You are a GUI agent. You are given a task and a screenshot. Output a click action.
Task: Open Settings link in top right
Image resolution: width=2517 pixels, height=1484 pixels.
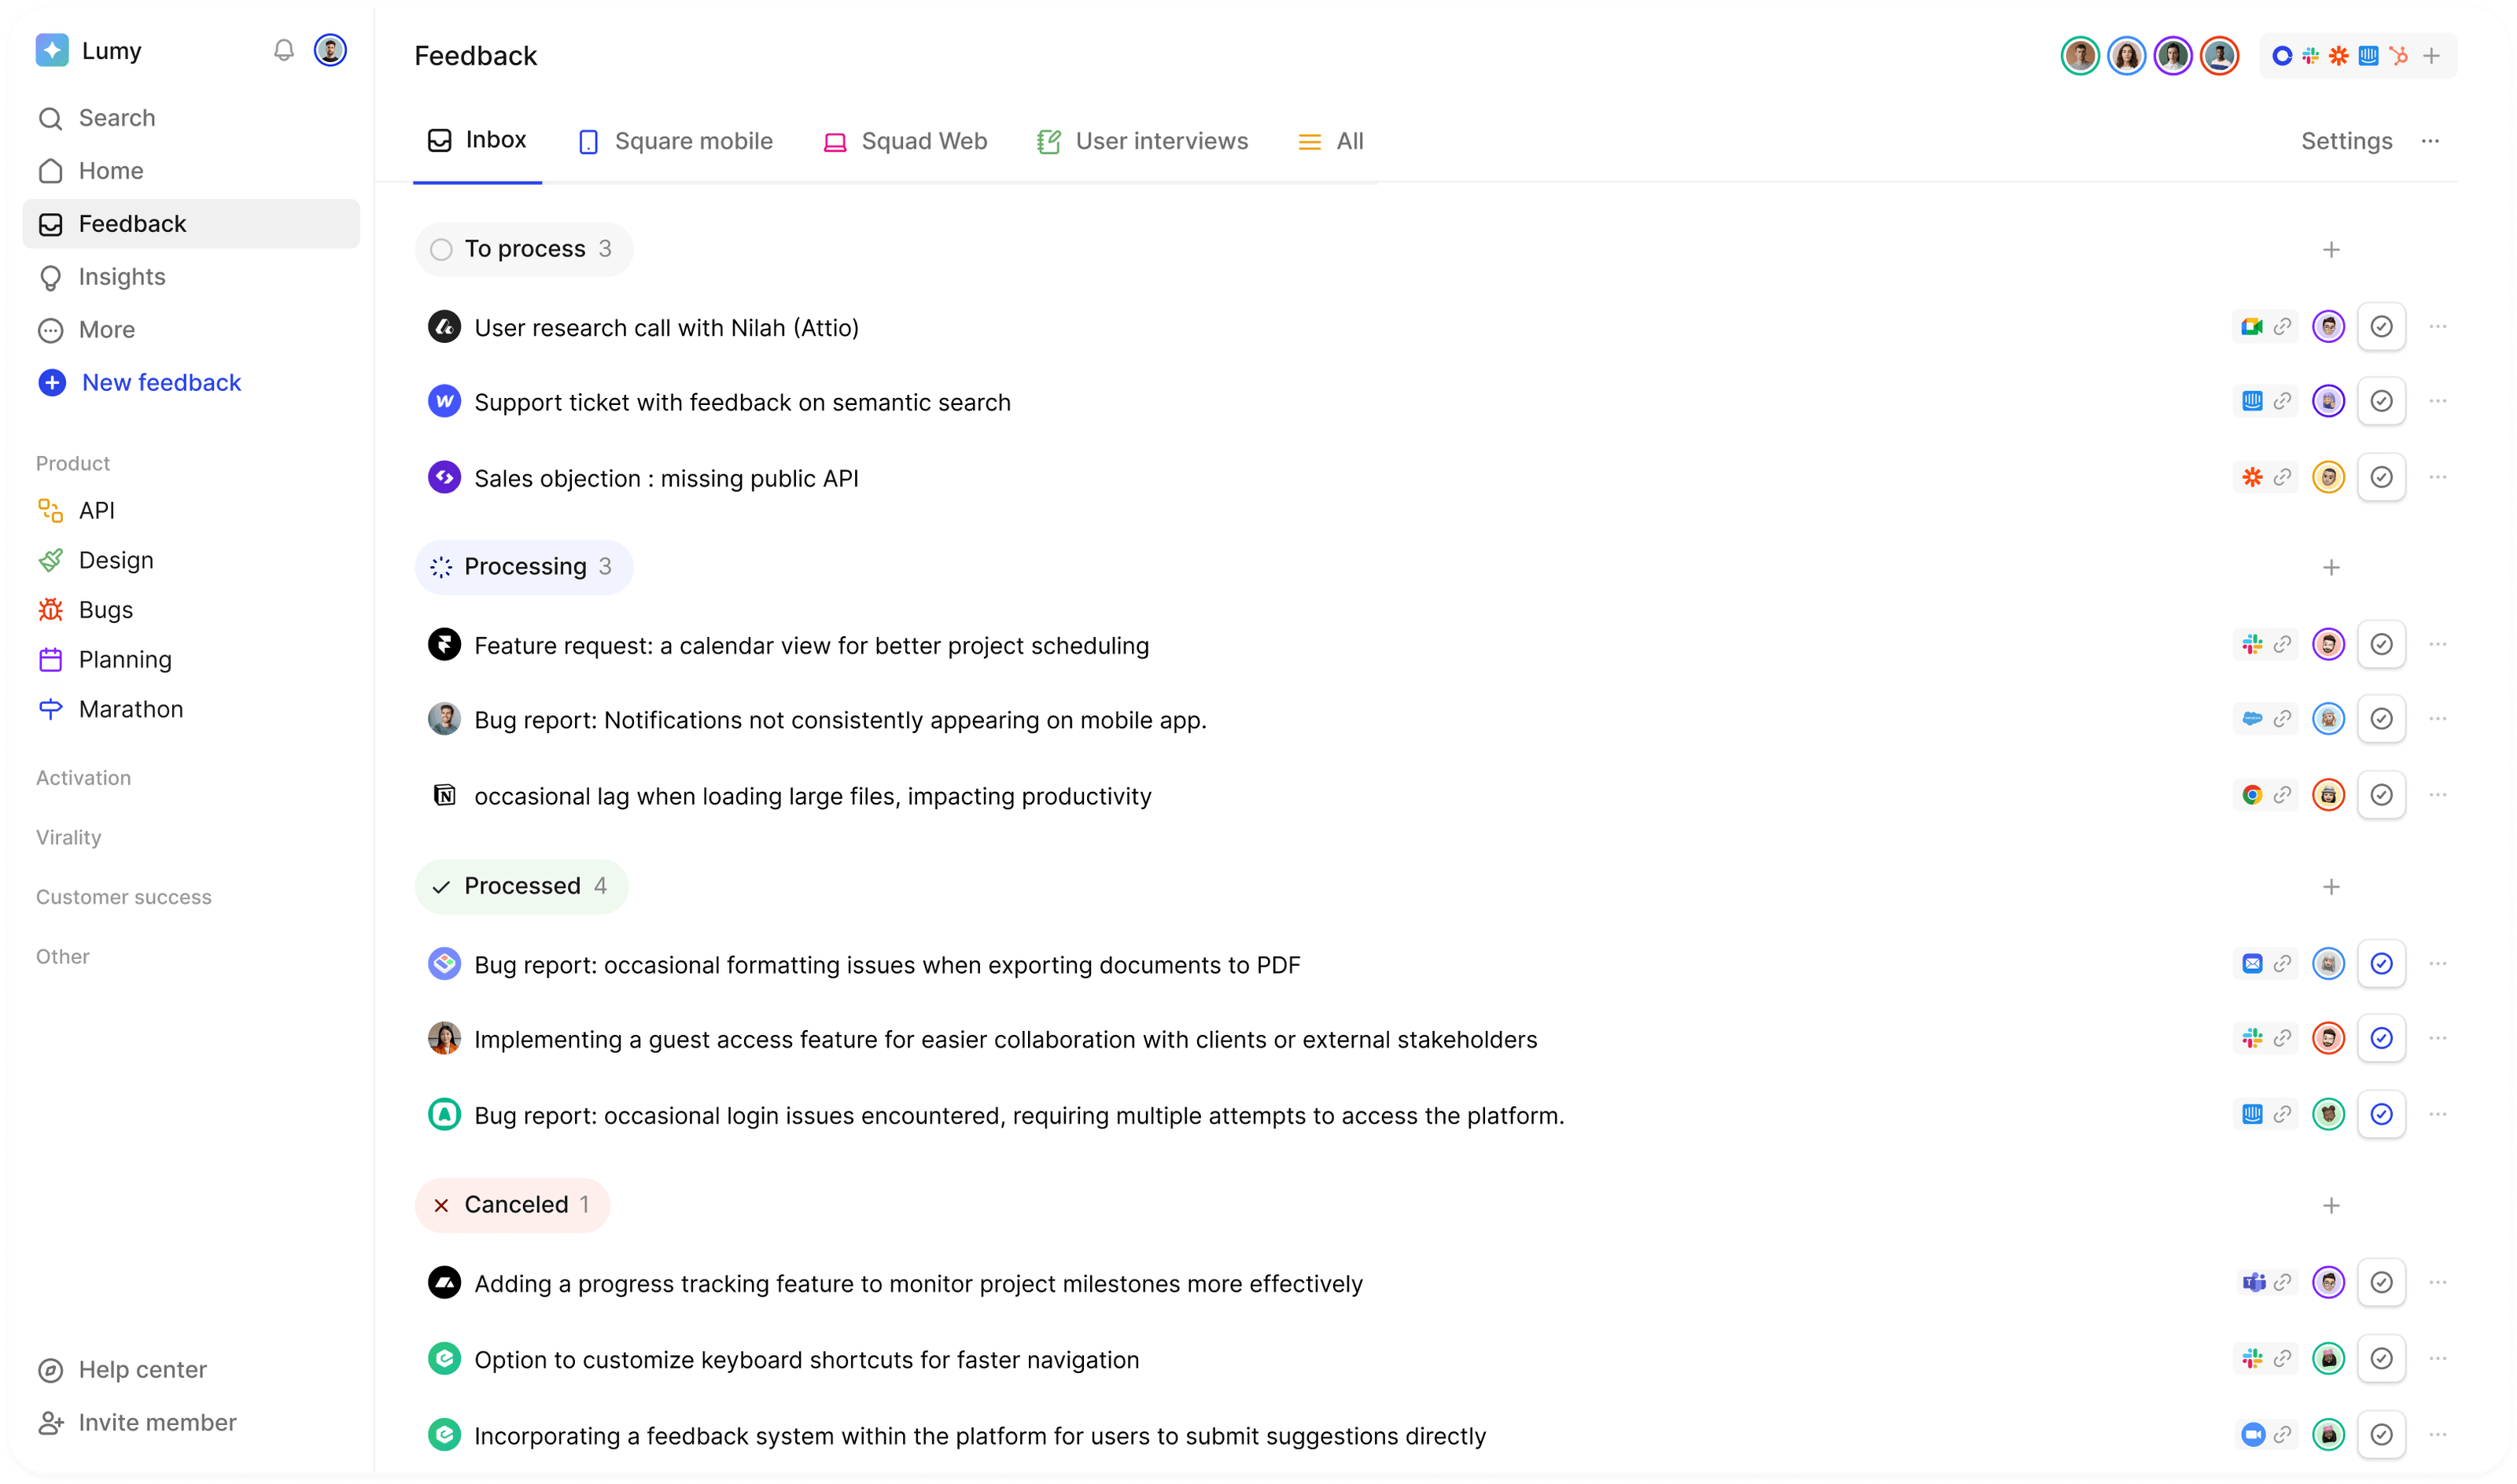(x=2346, y=142)
